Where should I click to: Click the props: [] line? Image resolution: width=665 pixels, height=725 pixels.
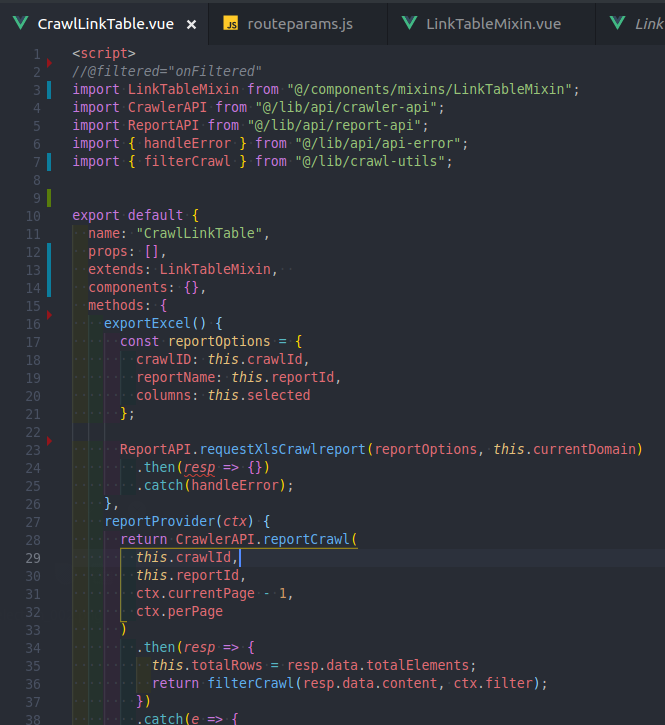pos(127,252)
